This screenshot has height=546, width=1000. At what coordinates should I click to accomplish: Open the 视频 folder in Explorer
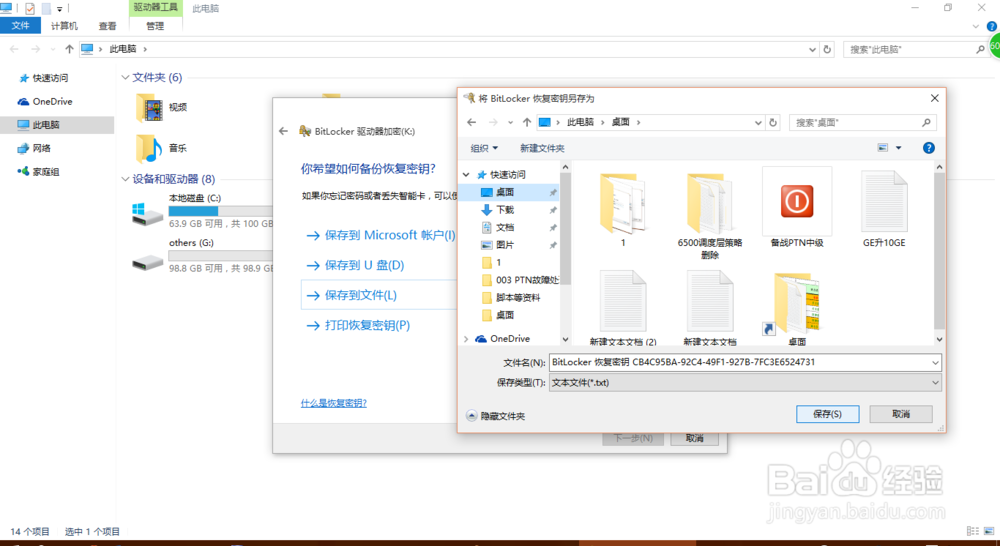tap(161, 107)
